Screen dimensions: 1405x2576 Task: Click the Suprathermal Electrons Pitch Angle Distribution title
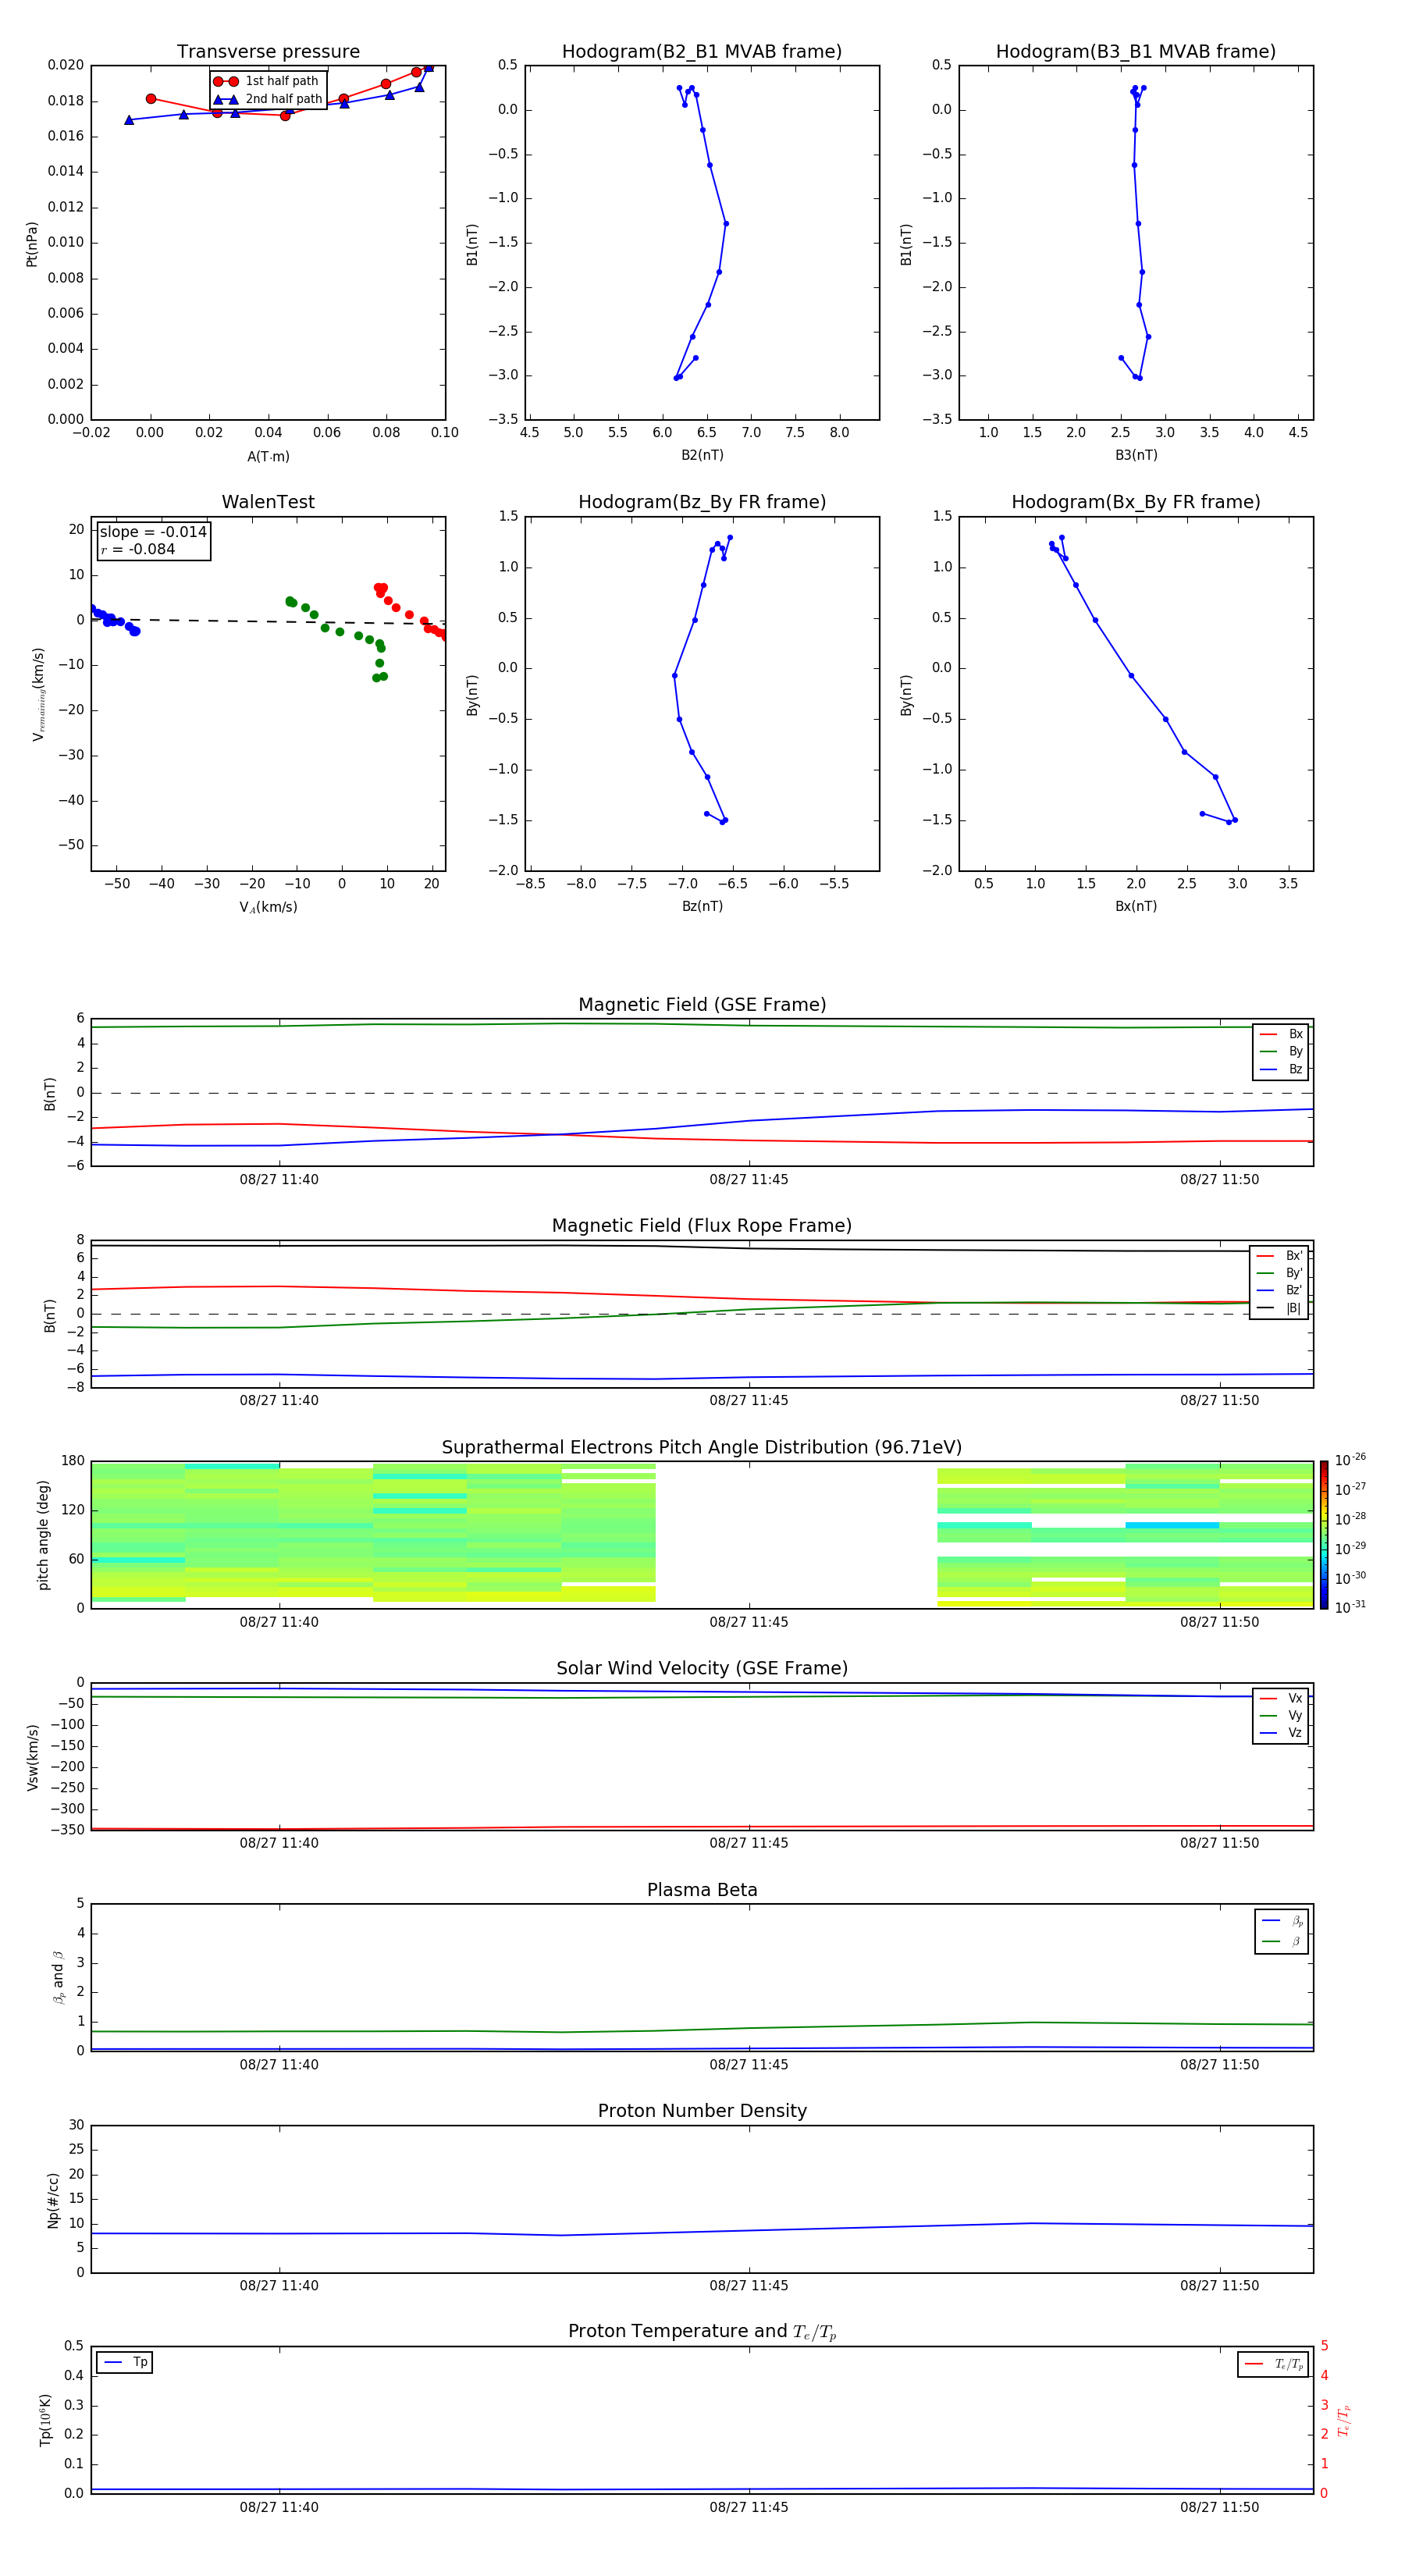click(702, 1448)
